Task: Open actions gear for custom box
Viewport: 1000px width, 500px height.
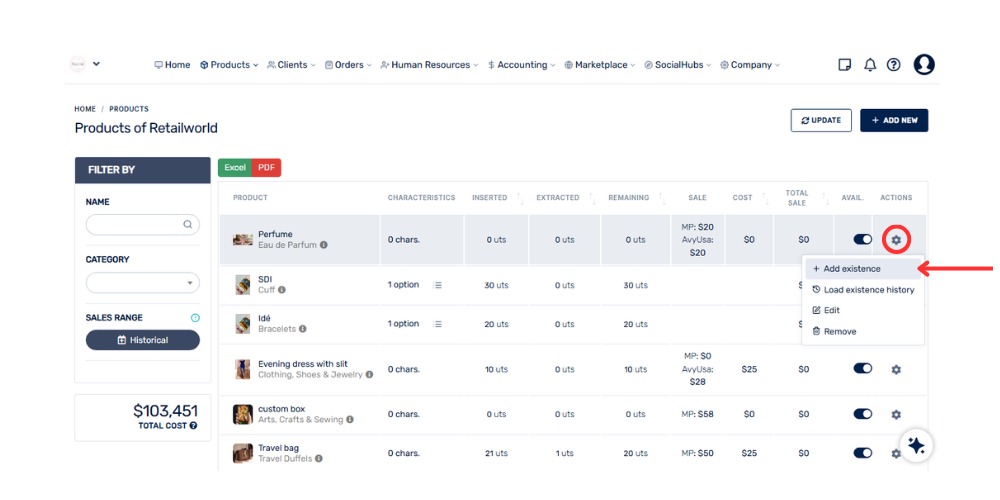Action: coord(896,414)
